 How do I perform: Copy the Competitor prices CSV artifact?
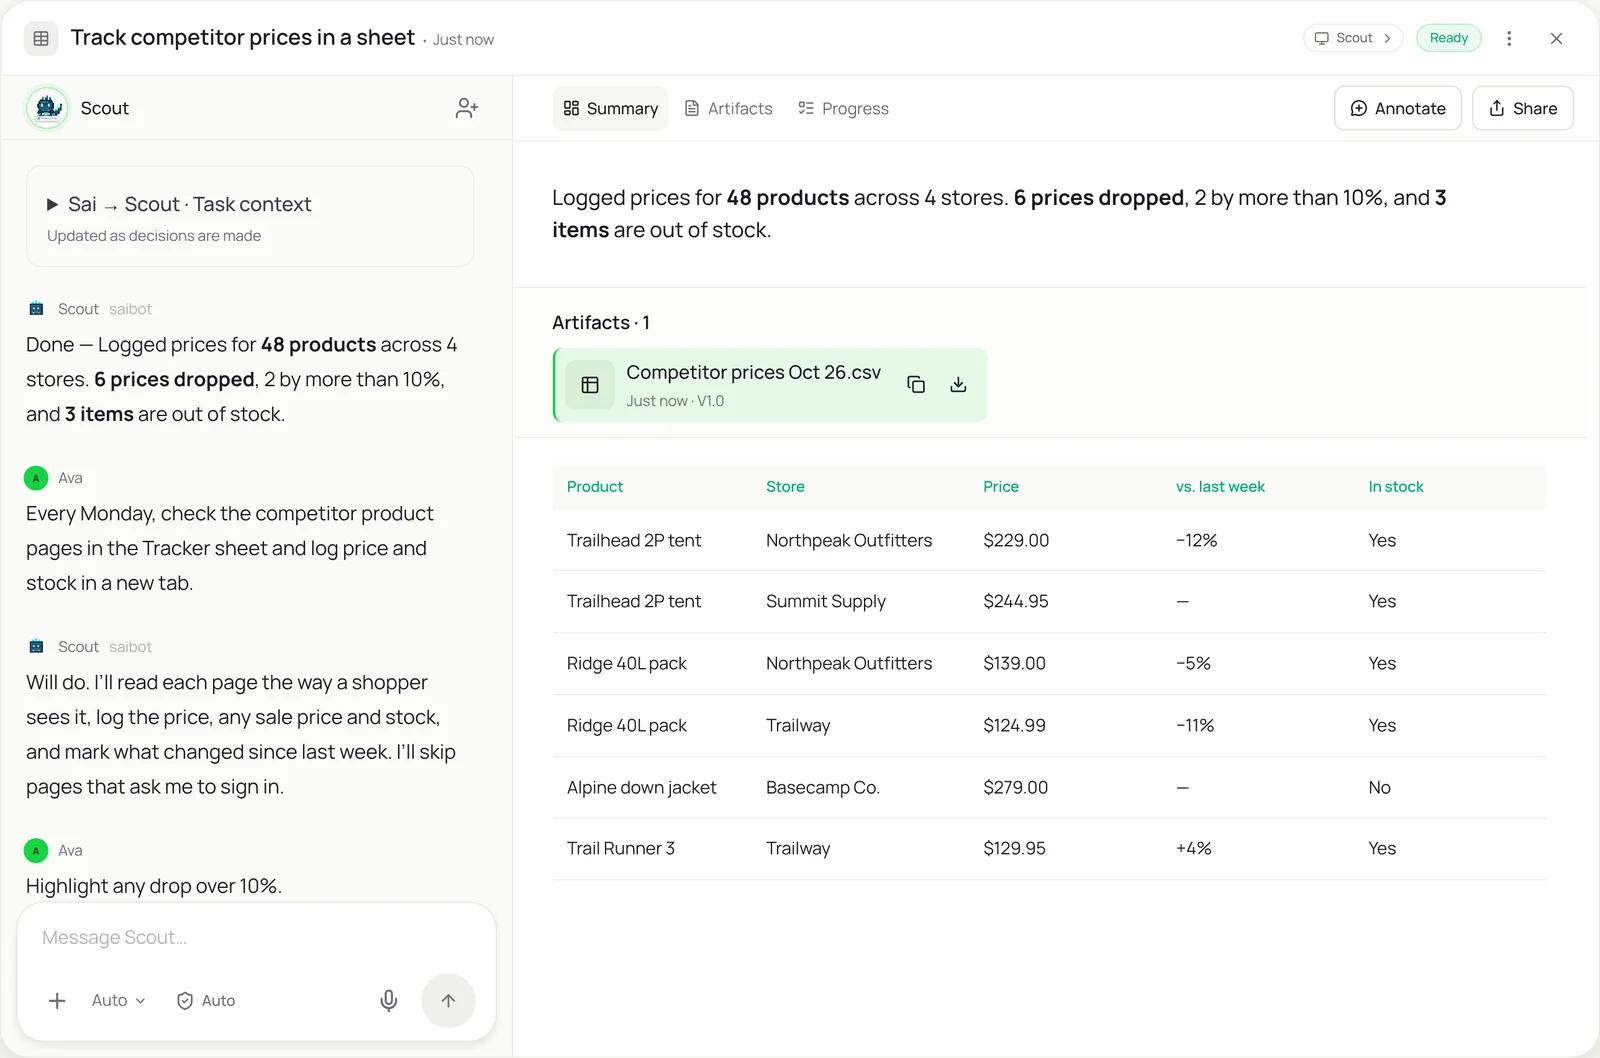pyautogui.click(x=916, y=385)
